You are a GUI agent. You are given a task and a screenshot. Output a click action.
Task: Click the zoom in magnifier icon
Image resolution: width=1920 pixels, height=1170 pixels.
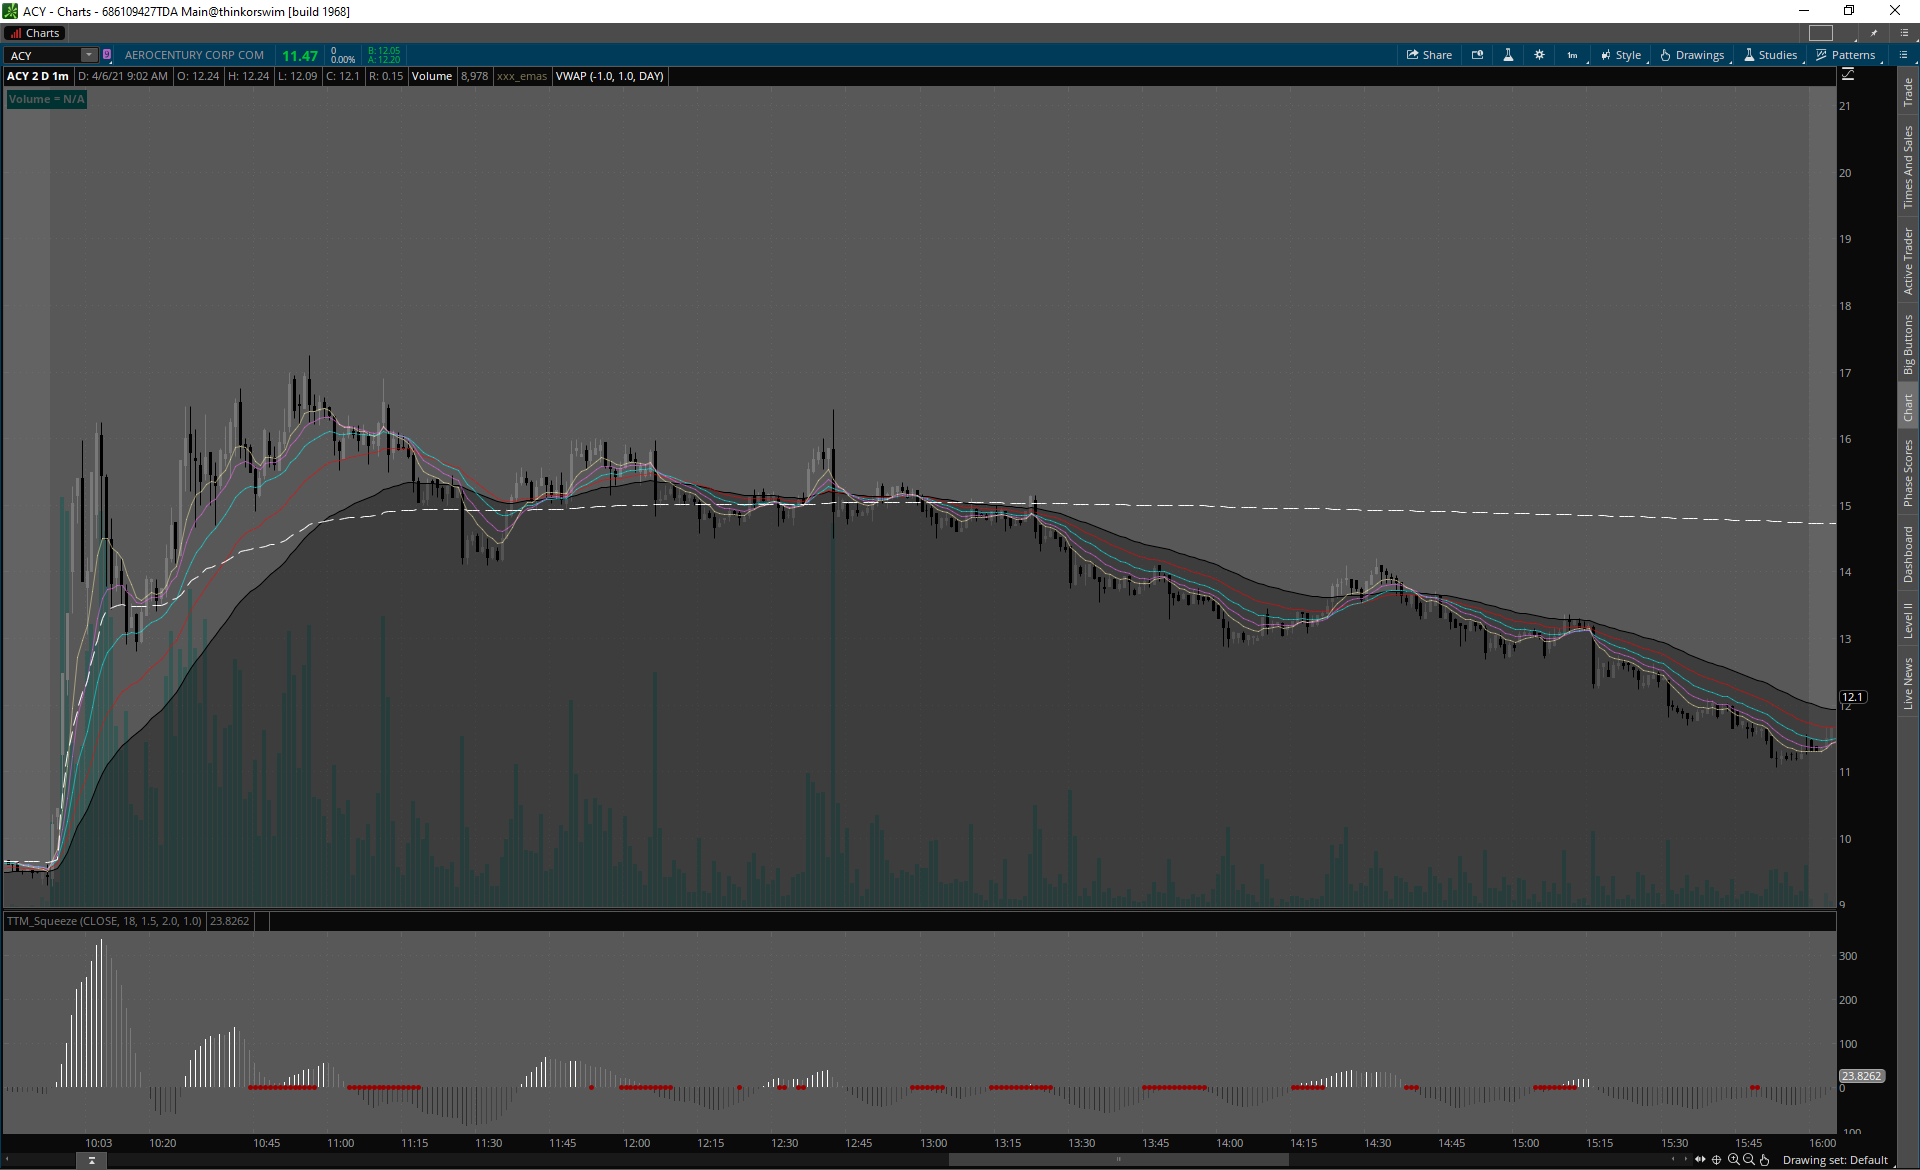click(1733, 1160)
